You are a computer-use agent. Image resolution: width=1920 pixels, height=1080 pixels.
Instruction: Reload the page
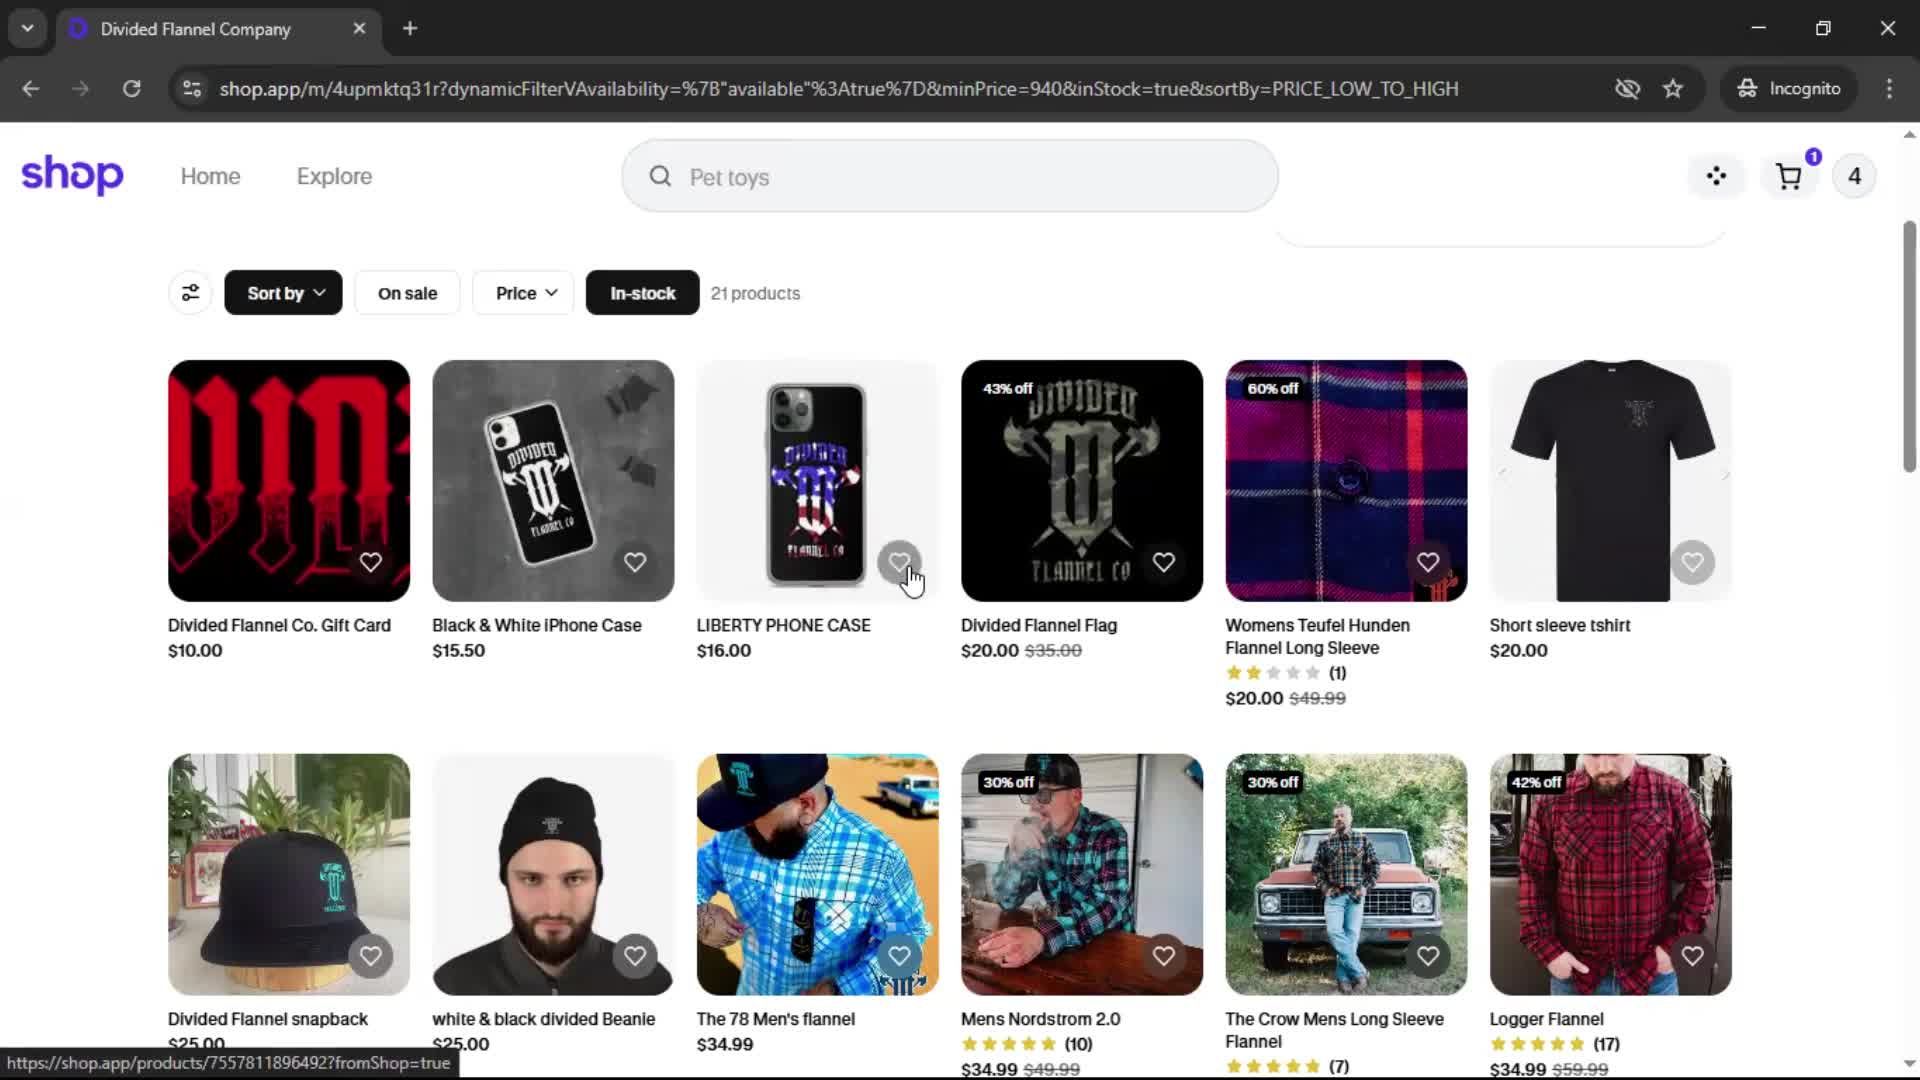(x=131, y=89)
